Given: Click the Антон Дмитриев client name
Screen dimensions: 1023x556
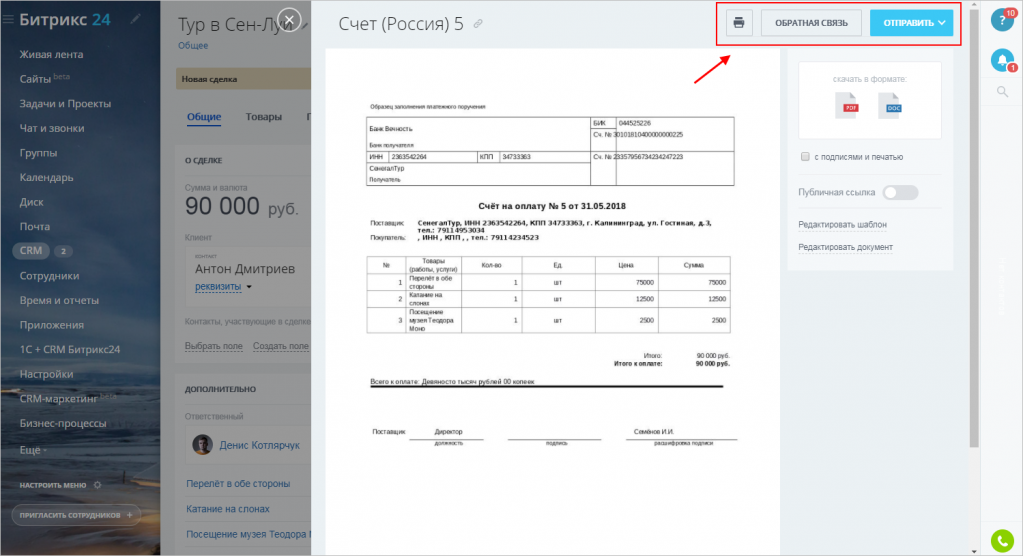Looking at the screenshot, I should 245,269.
